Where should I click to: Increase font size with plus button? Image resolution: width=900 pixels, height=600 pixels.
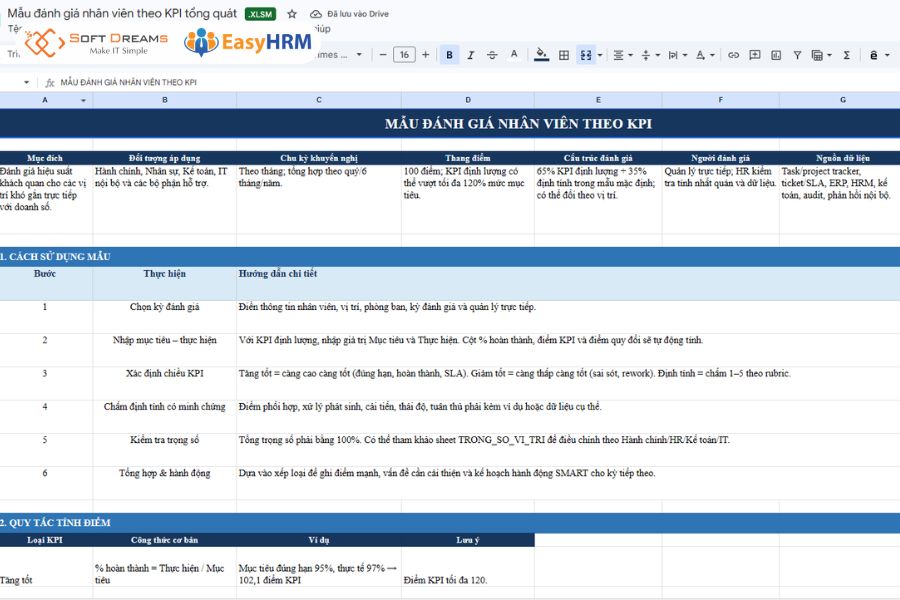pos(425,55)
